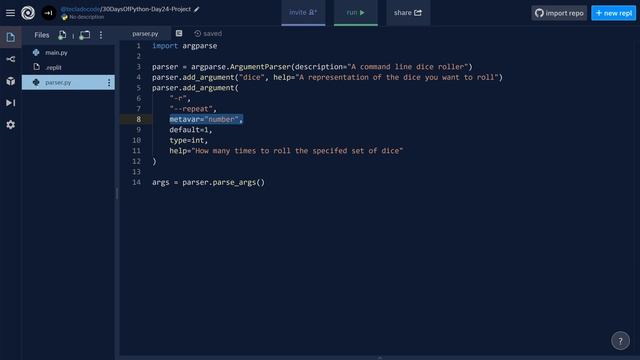Click the description string on line 3

click(408, 67)
